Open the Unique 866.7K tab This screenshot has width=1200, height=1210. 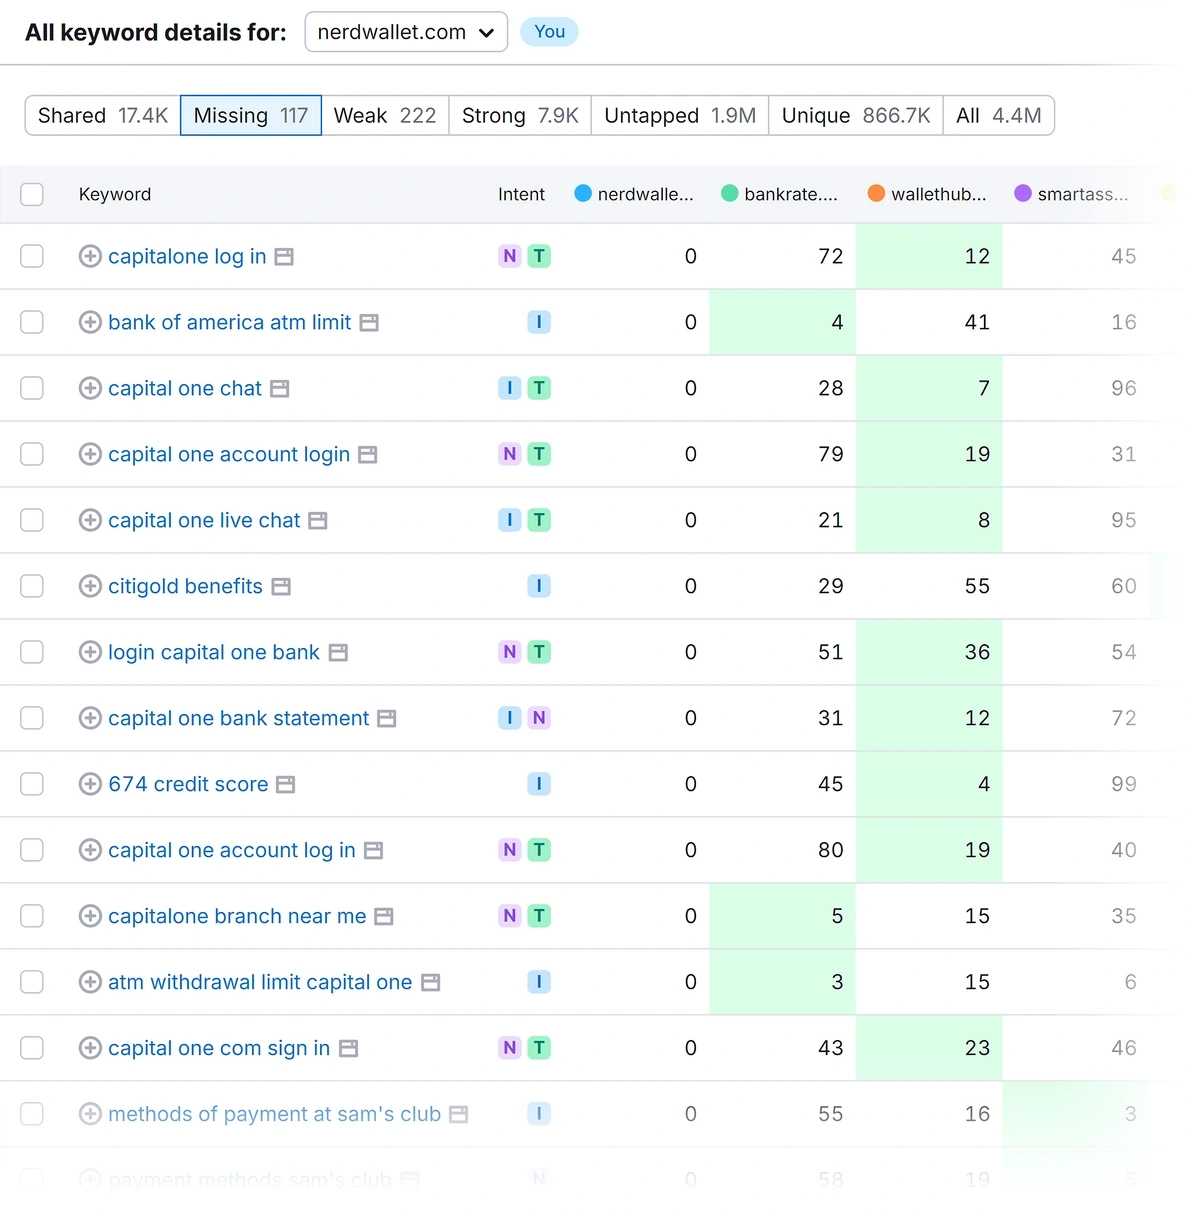(x=856, y=115)
